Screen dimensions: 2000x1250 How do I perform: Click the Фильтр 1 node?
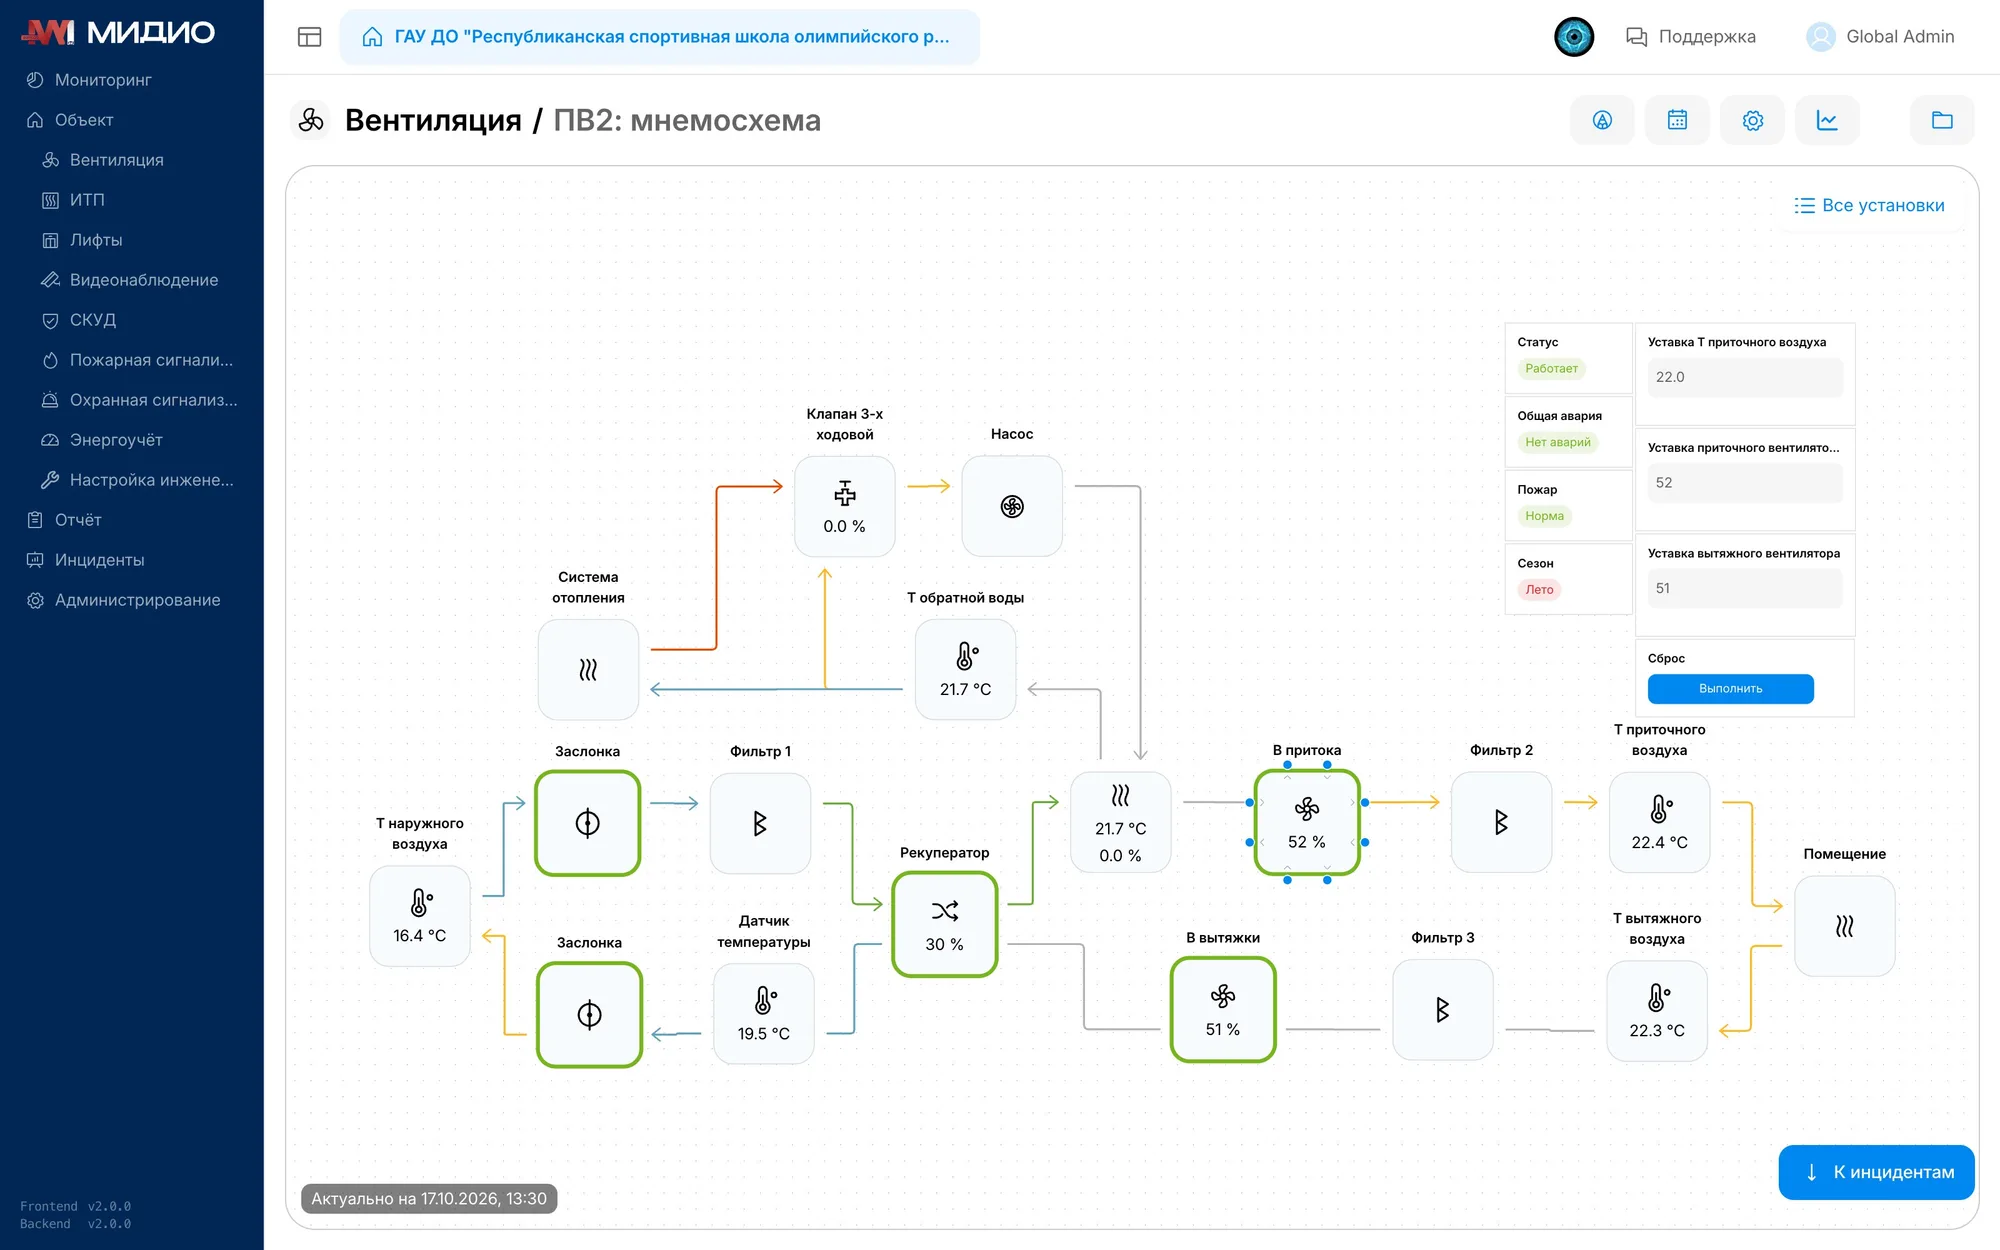pyautogui.click(x=760, y=823)
